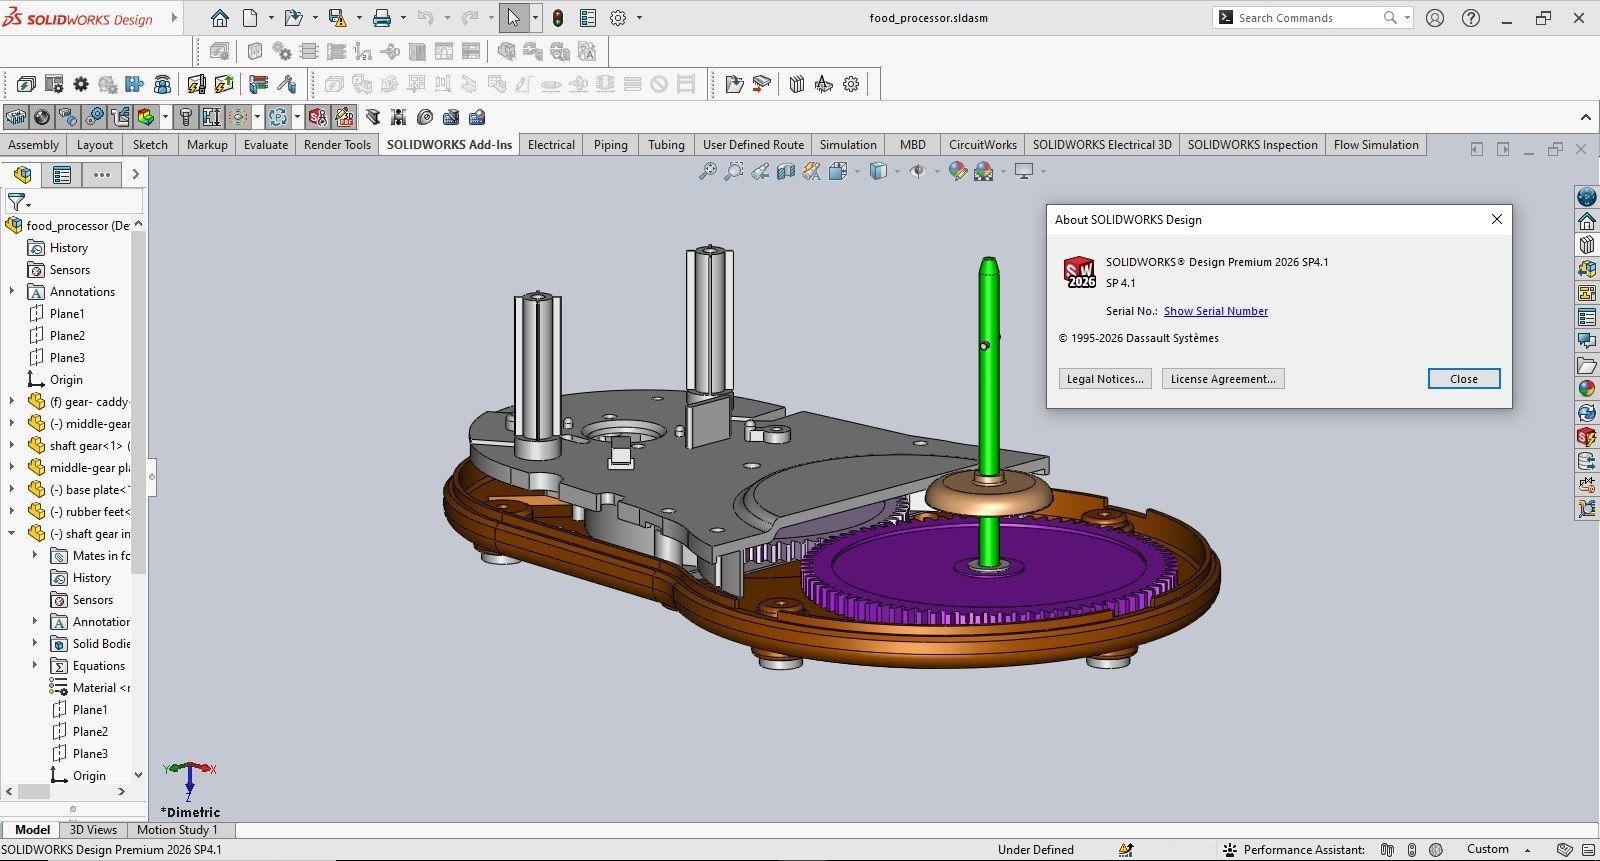
Task: Toggle the SOLIDWORKS Toolbox add-in icon
Action: click(185, 117)
